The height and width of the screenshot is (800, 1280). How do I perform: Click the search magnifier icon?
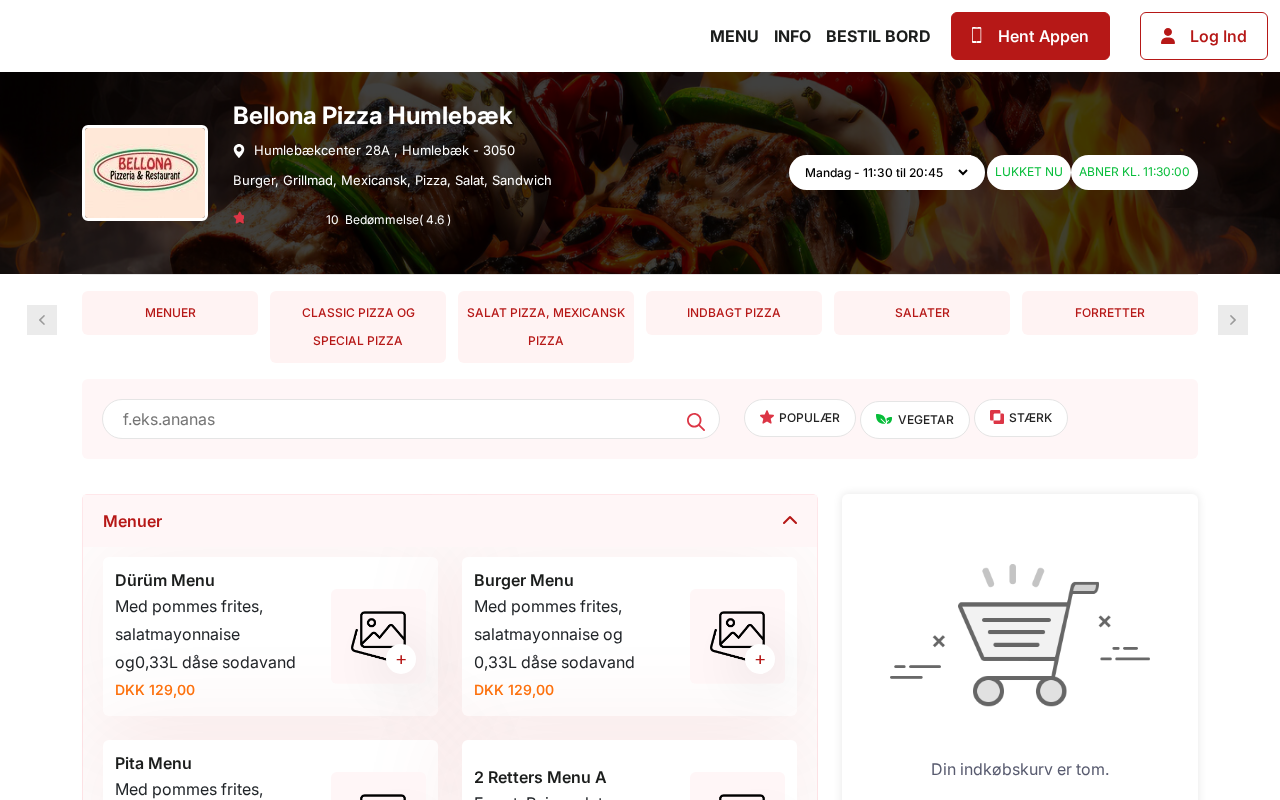[x=696, y=422]
